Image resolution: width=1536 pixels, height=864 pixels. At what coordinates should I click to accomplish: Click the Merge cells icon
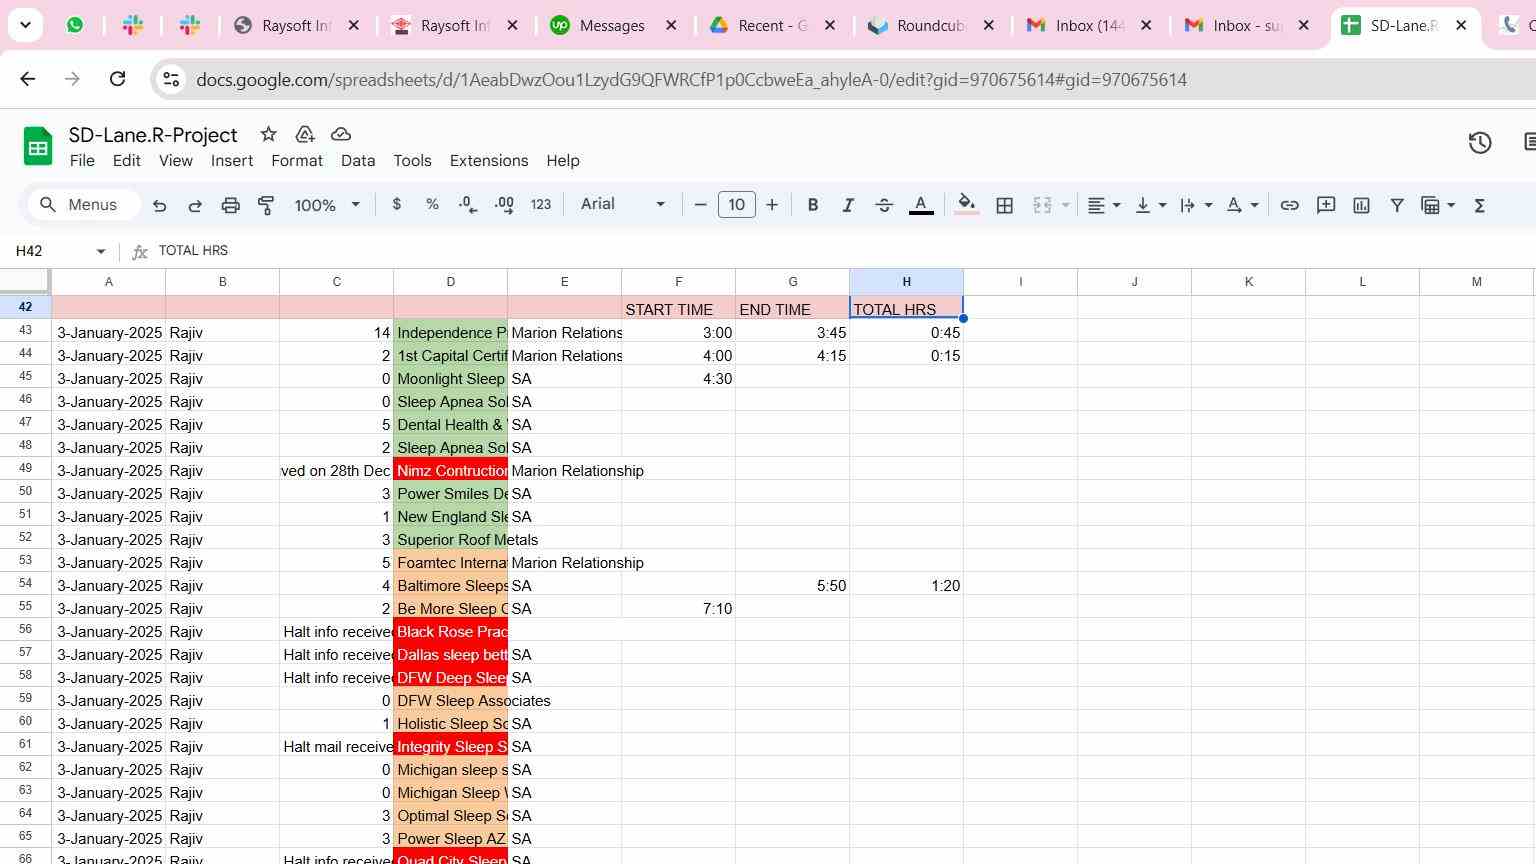click(1042, 205)
